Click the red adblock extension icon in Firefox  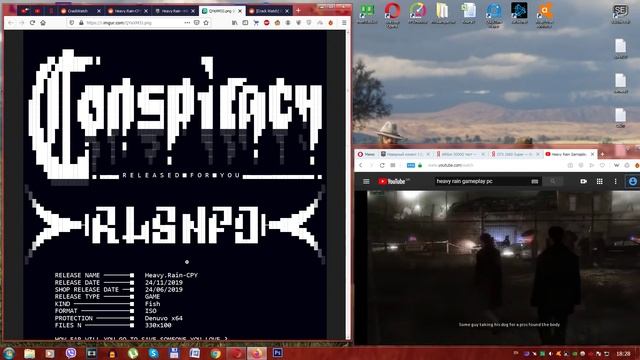[x=267, y=23]
